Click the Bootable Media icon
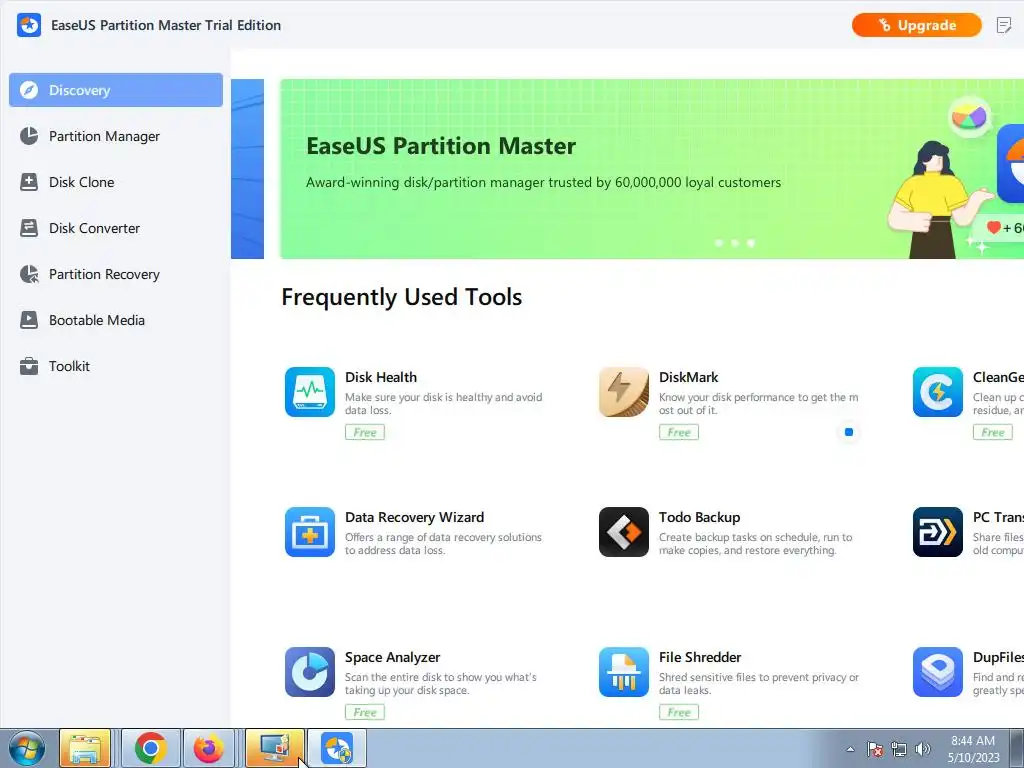Screen dimensions: 1024x768 pos(29,320)
